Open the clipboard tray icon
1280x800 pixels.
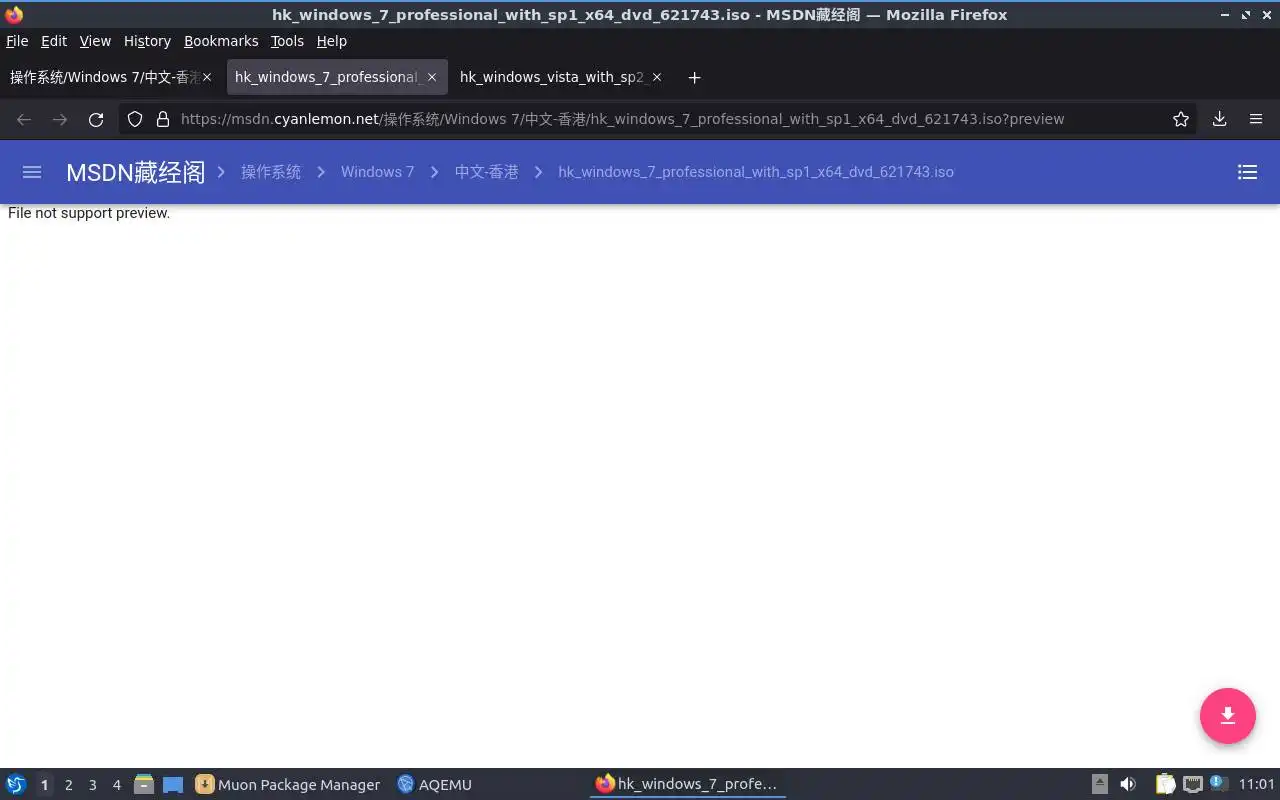click(x=1165, y=785)
